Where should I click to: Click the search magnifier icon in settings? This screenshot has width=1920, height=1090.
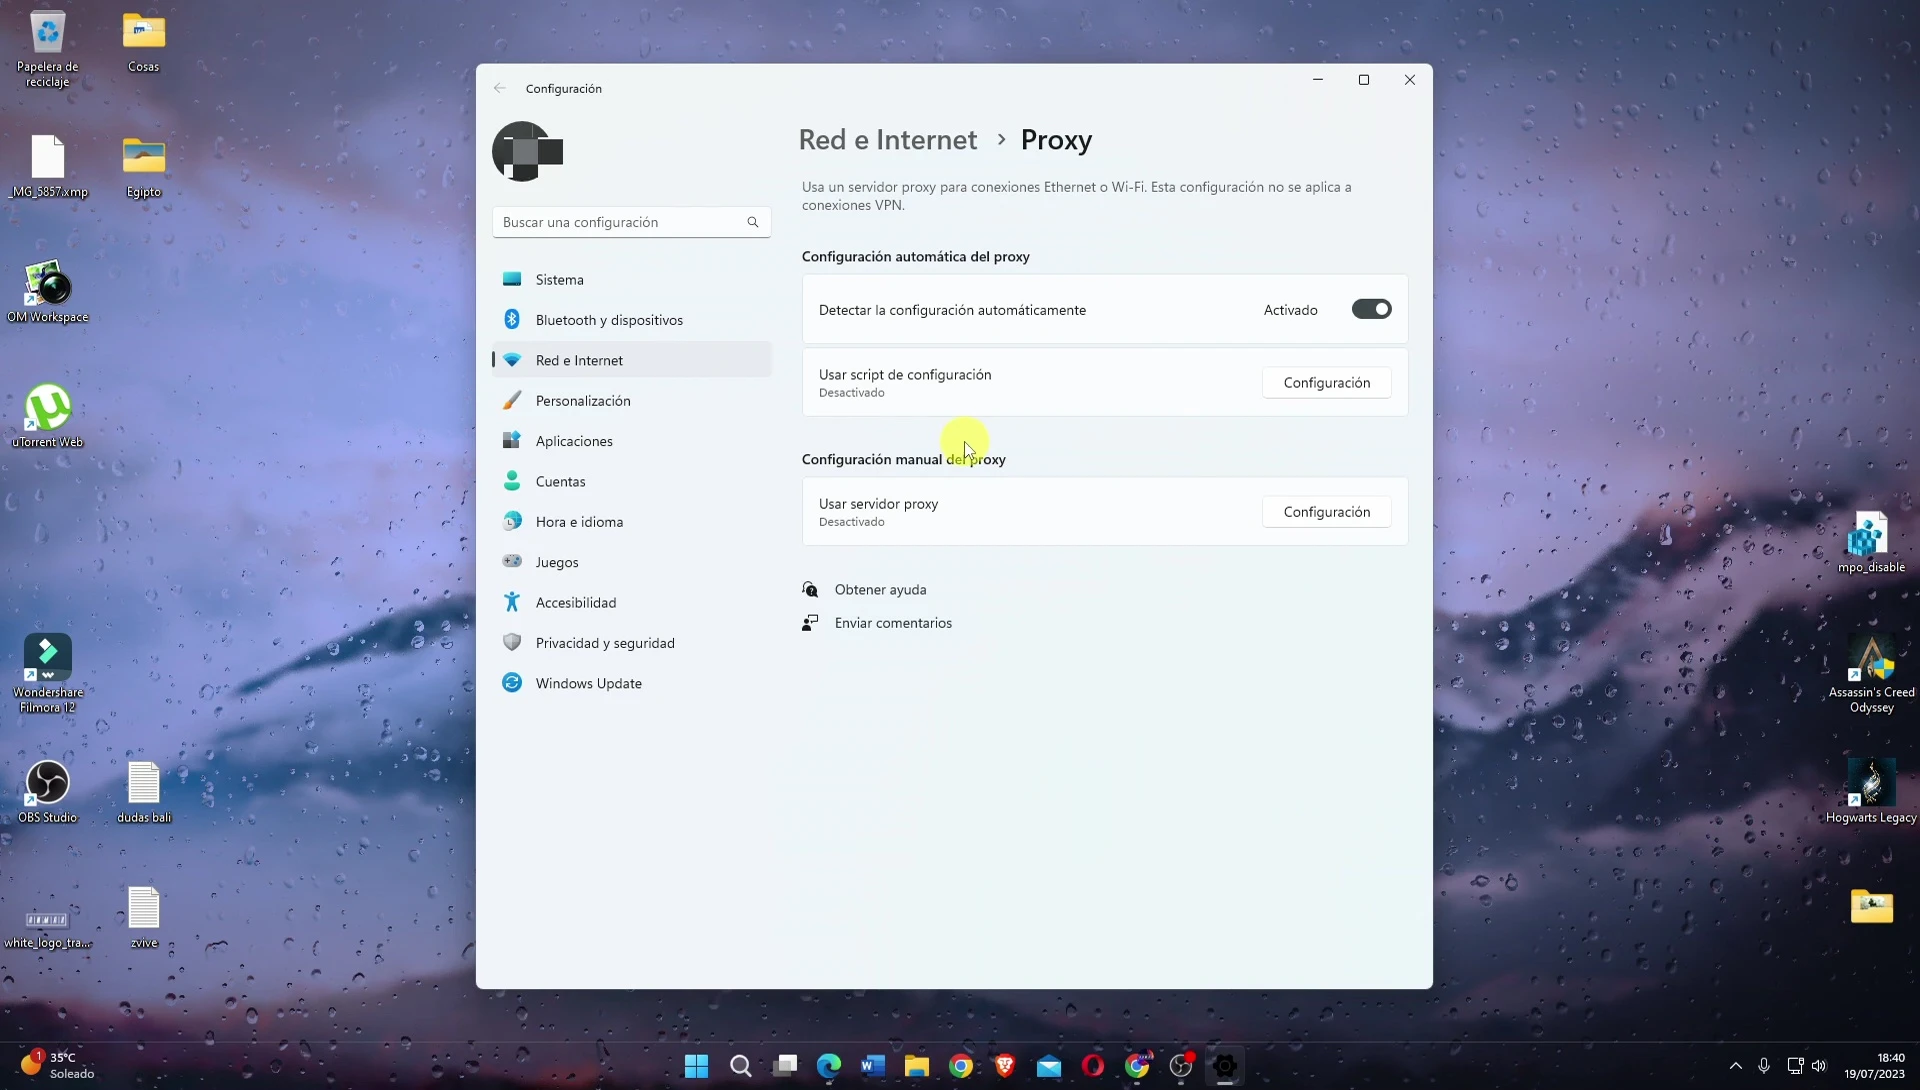click(753, 222)
